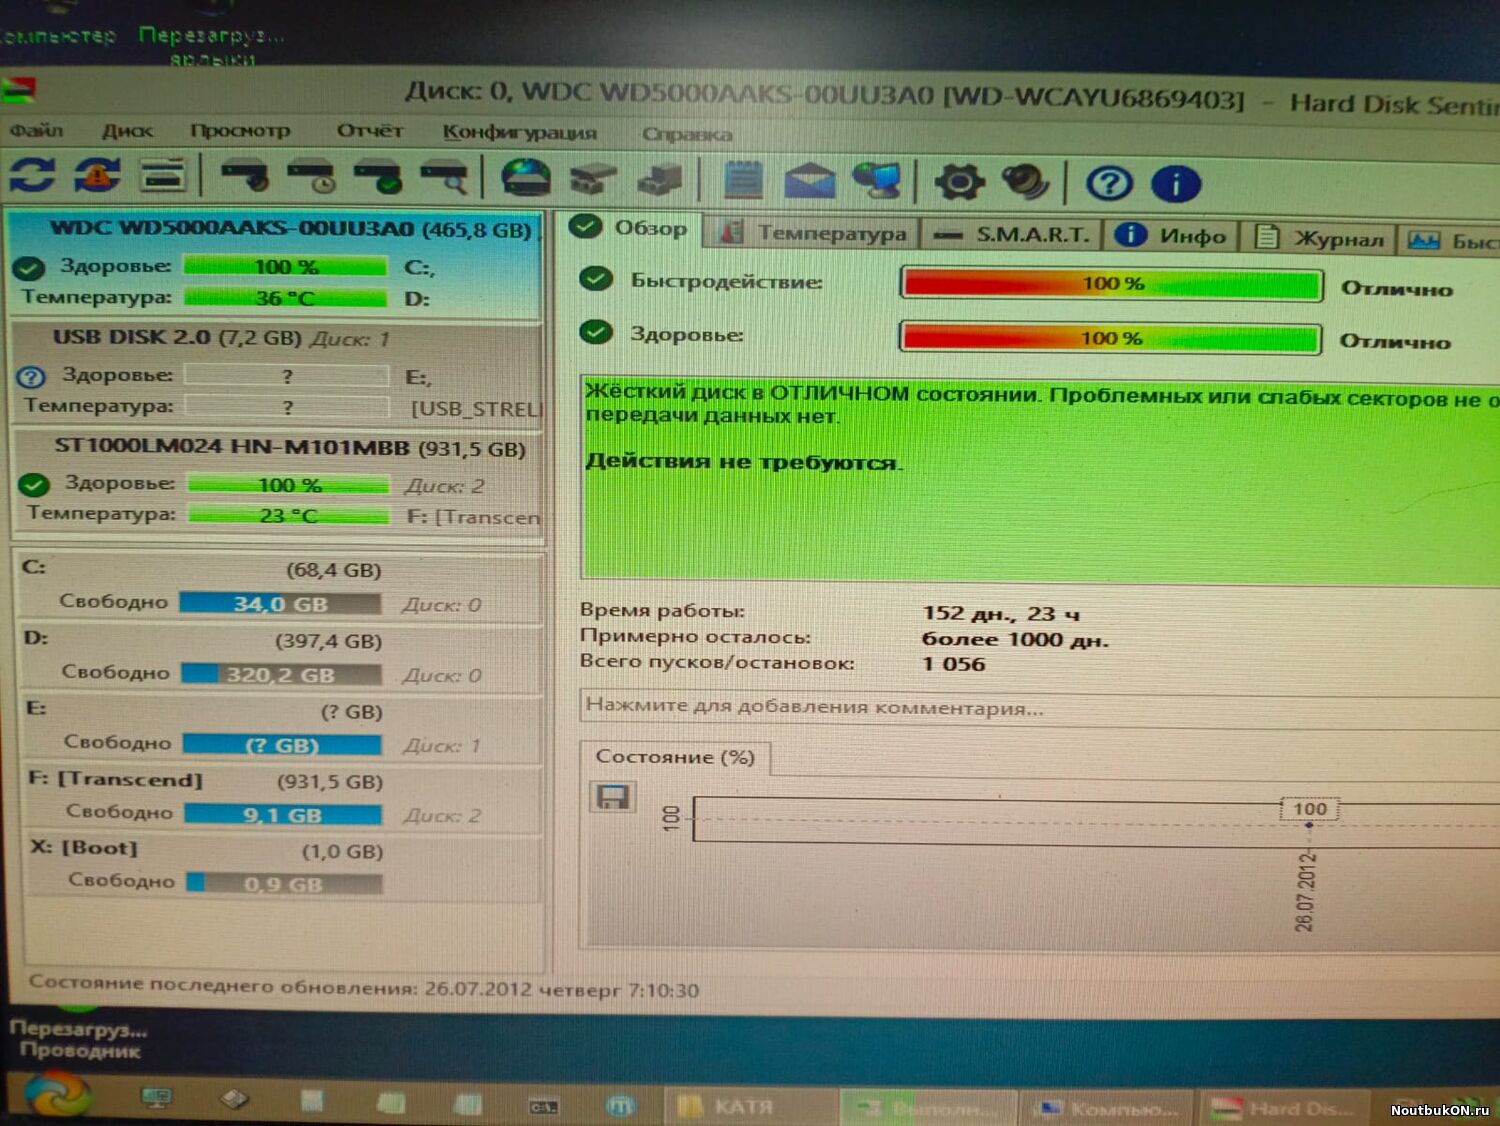Click the blue Refresh arrows toolbar icon

coord(33,175)
